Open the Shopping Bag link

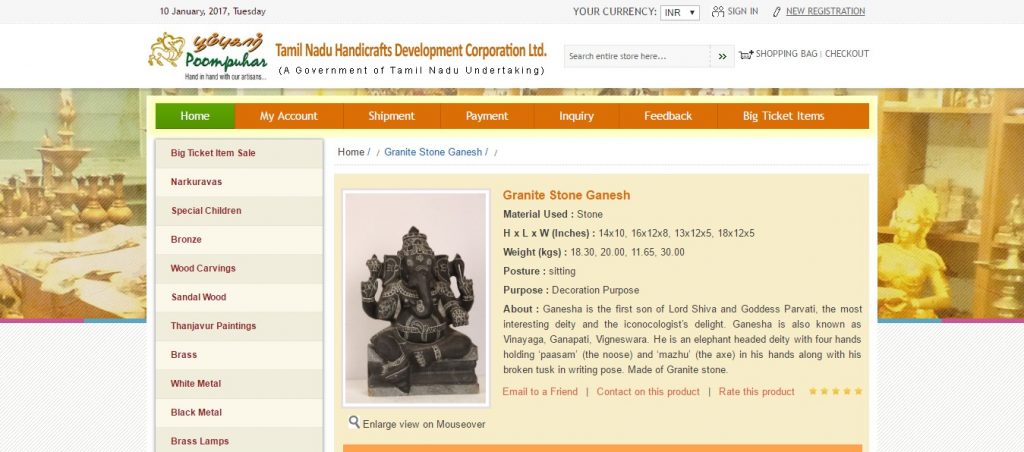pyautogui.click(x=786, y=54)
